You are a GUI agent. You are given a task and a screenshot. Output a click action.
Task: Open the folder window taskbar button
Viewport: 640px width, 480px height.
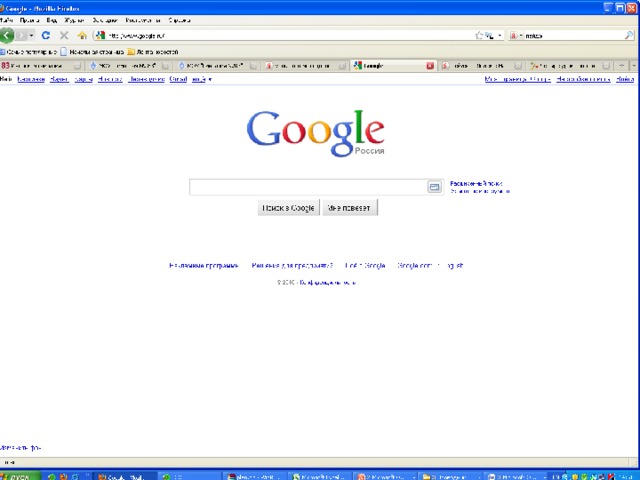(x=451, y=476)
